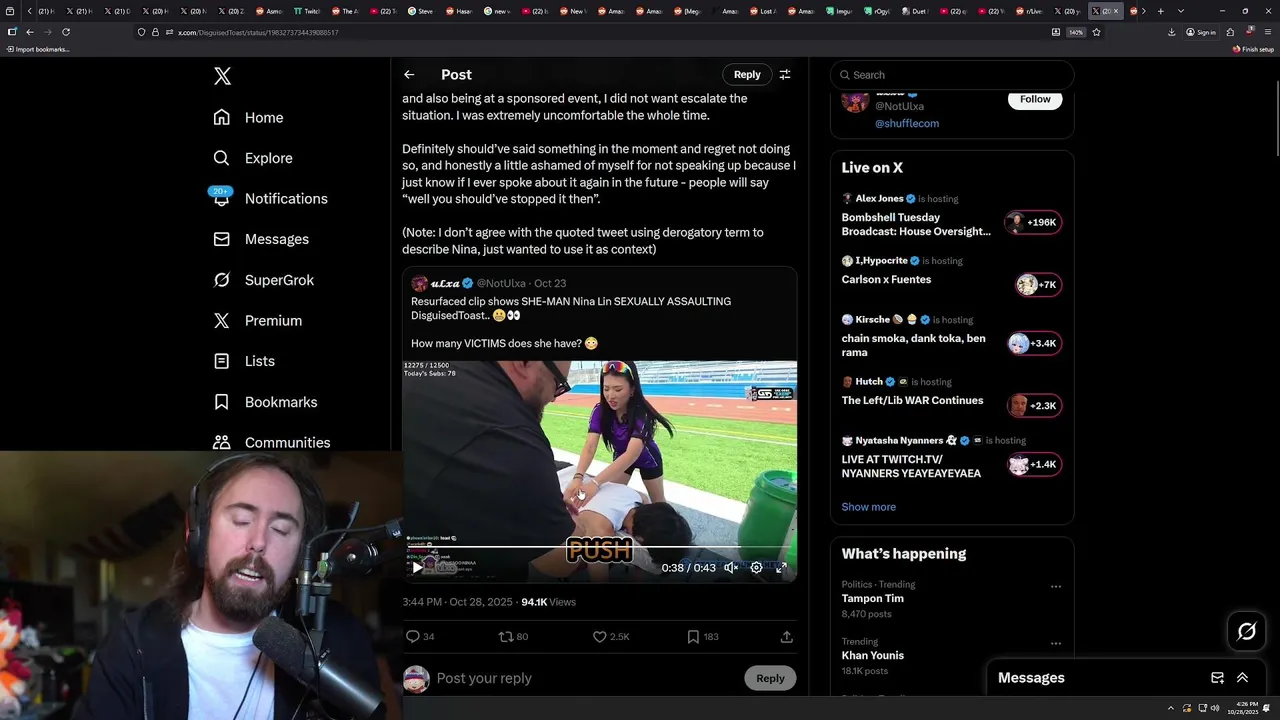
Task: Go back using the Post arrow
Action: (x=409, y=74)
